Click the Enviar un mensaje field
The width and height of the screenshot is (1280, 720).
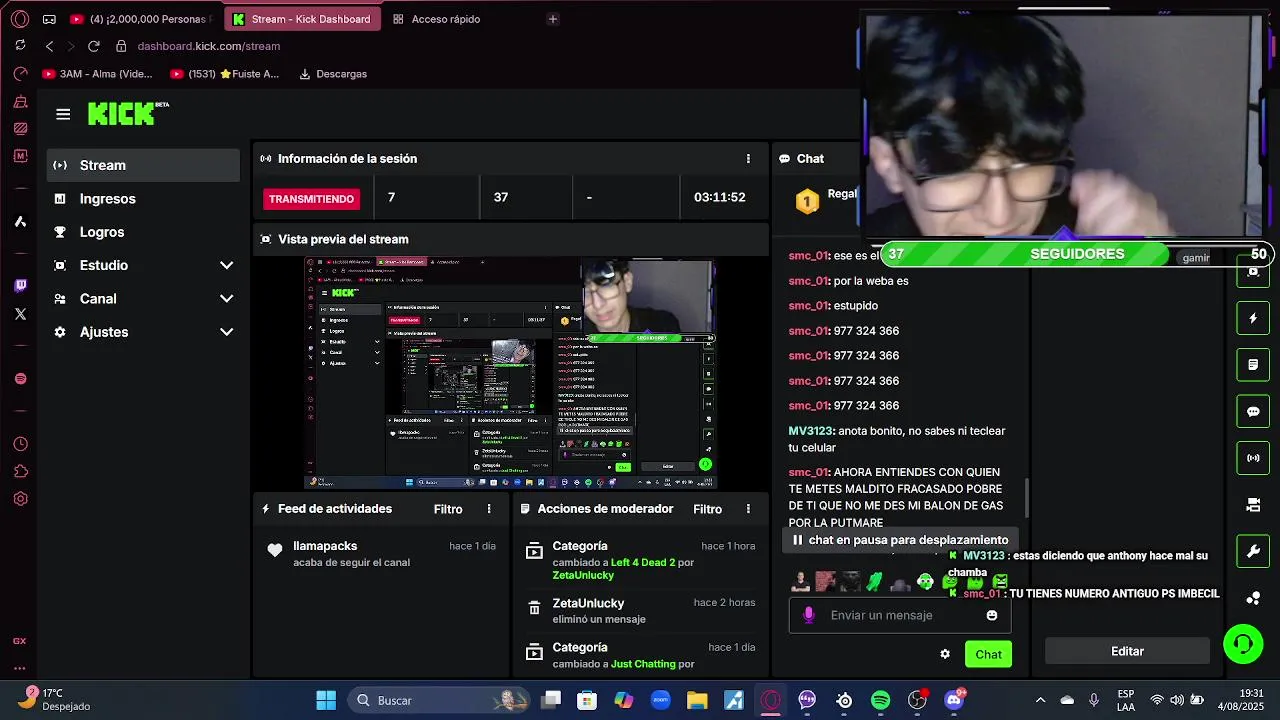900,615
